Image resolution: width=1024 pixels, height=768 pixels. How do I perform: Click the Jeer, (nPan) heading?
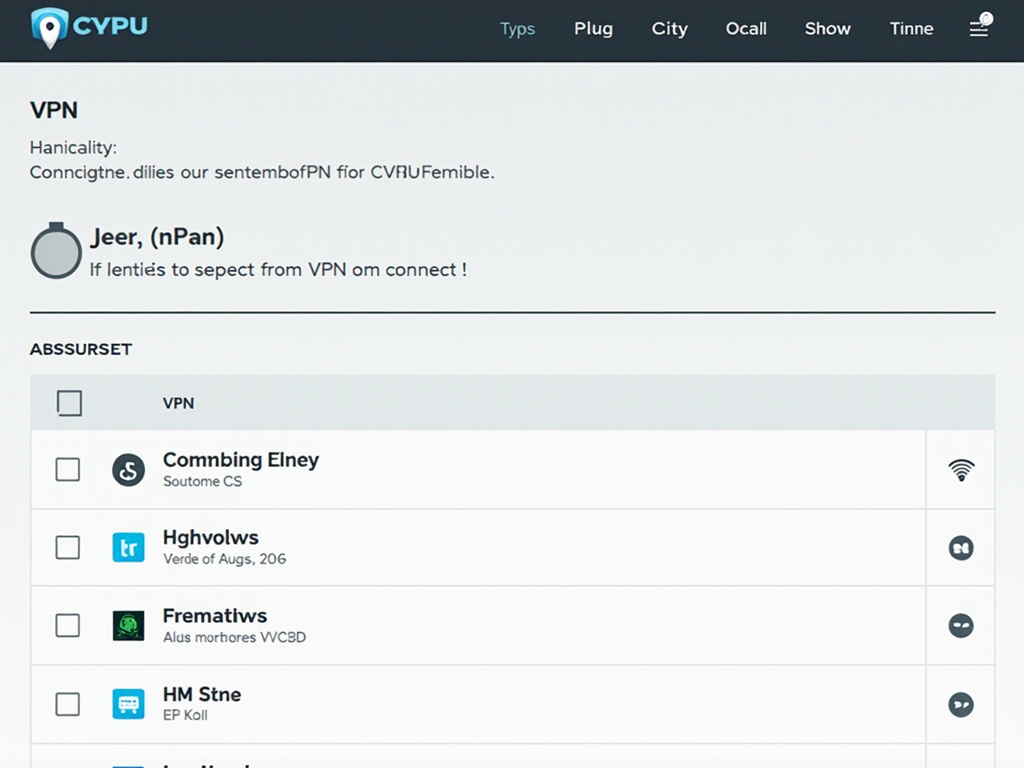pos(157,237)
